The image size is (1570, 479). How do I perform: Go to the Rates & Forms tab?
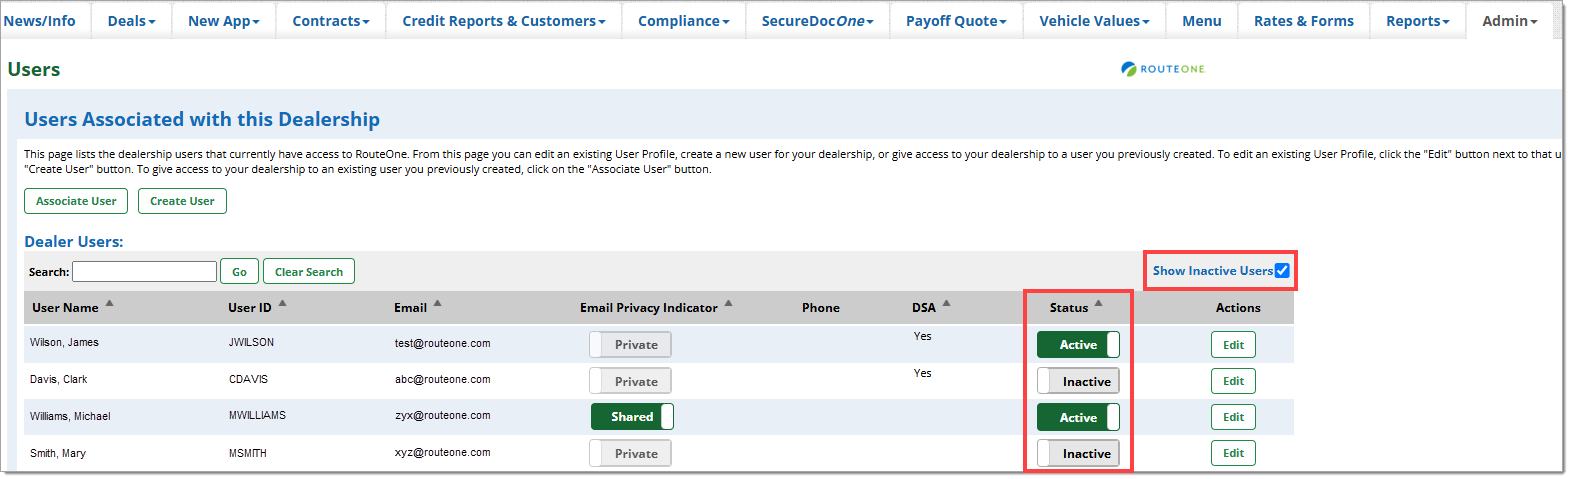tap(1303, 21)
